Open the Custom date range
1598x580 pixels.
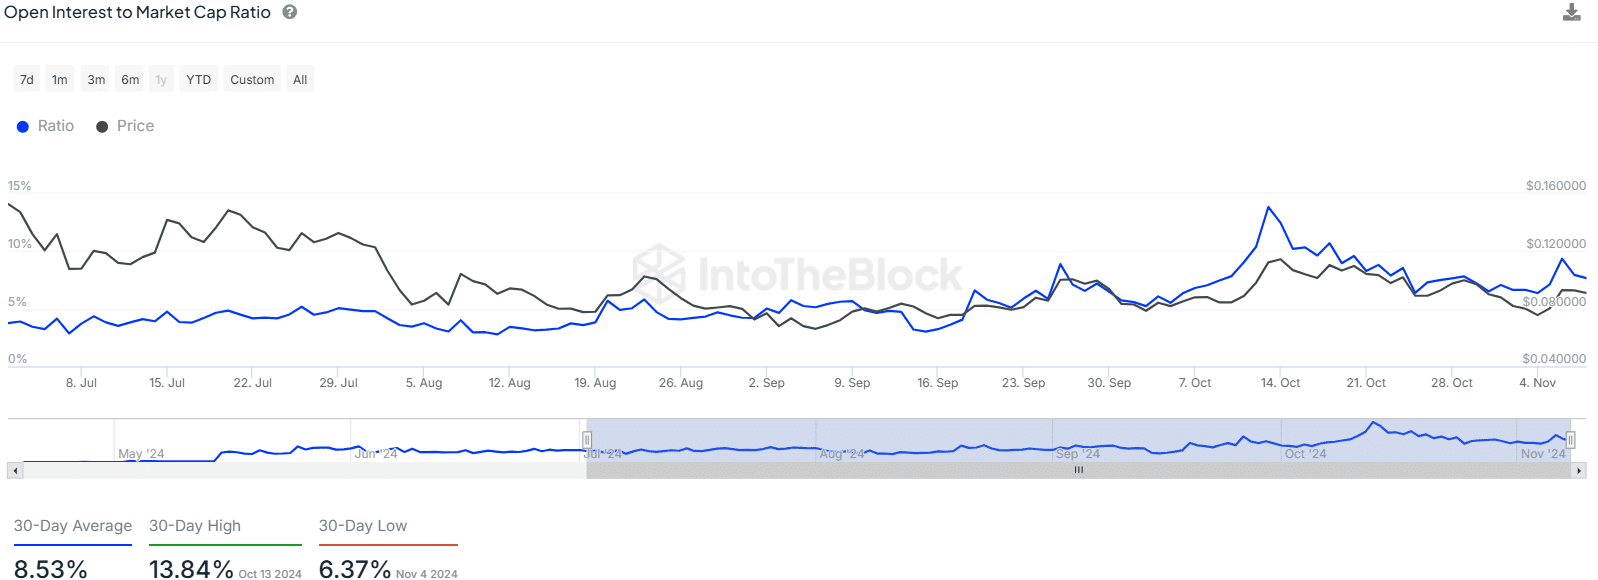coord(252,80)
